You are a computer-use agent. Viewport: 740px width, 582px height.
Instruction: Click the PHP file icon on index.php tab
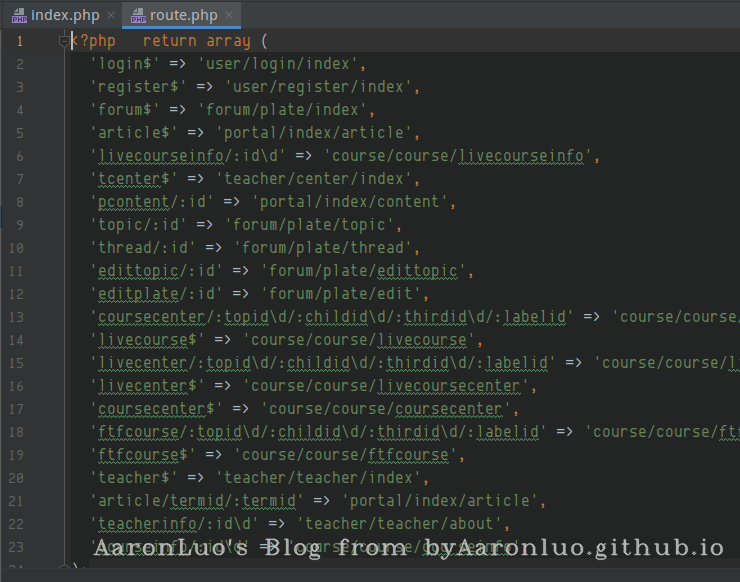19,16
